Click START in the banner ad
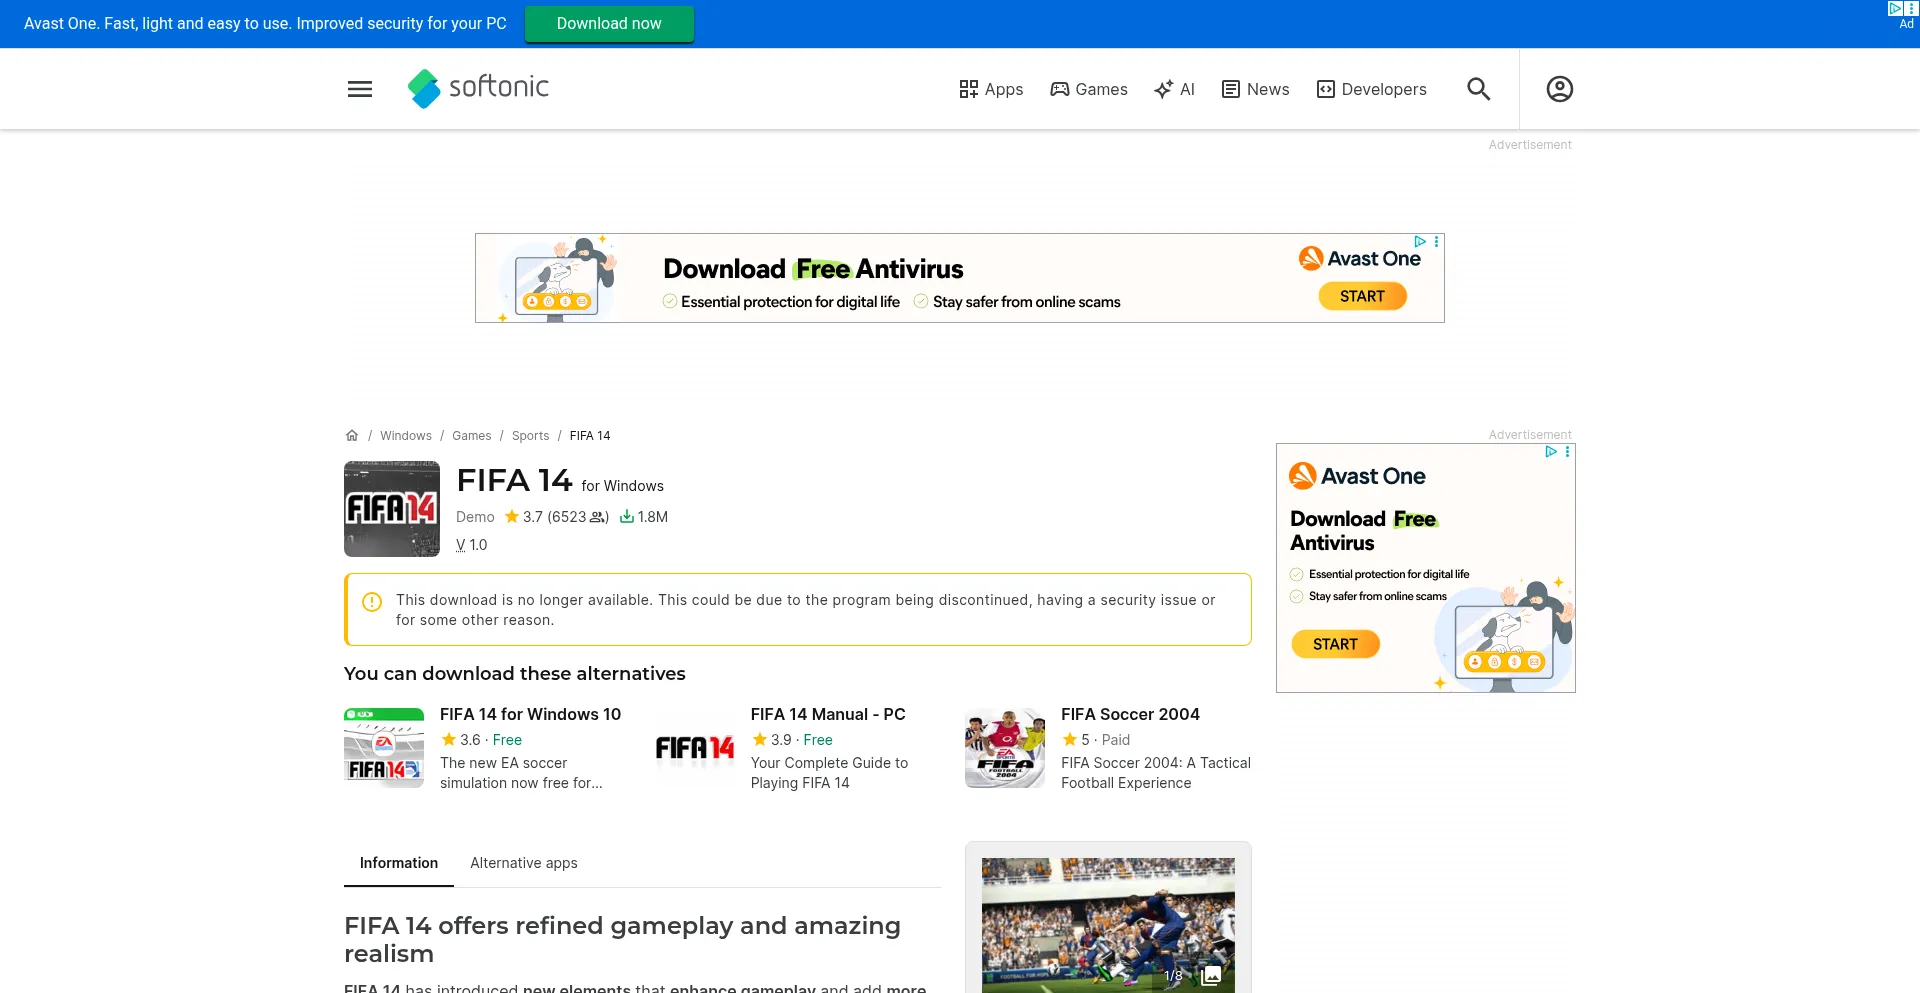This screenshot has width=1920, height=993. click(x=1362, y=296)
